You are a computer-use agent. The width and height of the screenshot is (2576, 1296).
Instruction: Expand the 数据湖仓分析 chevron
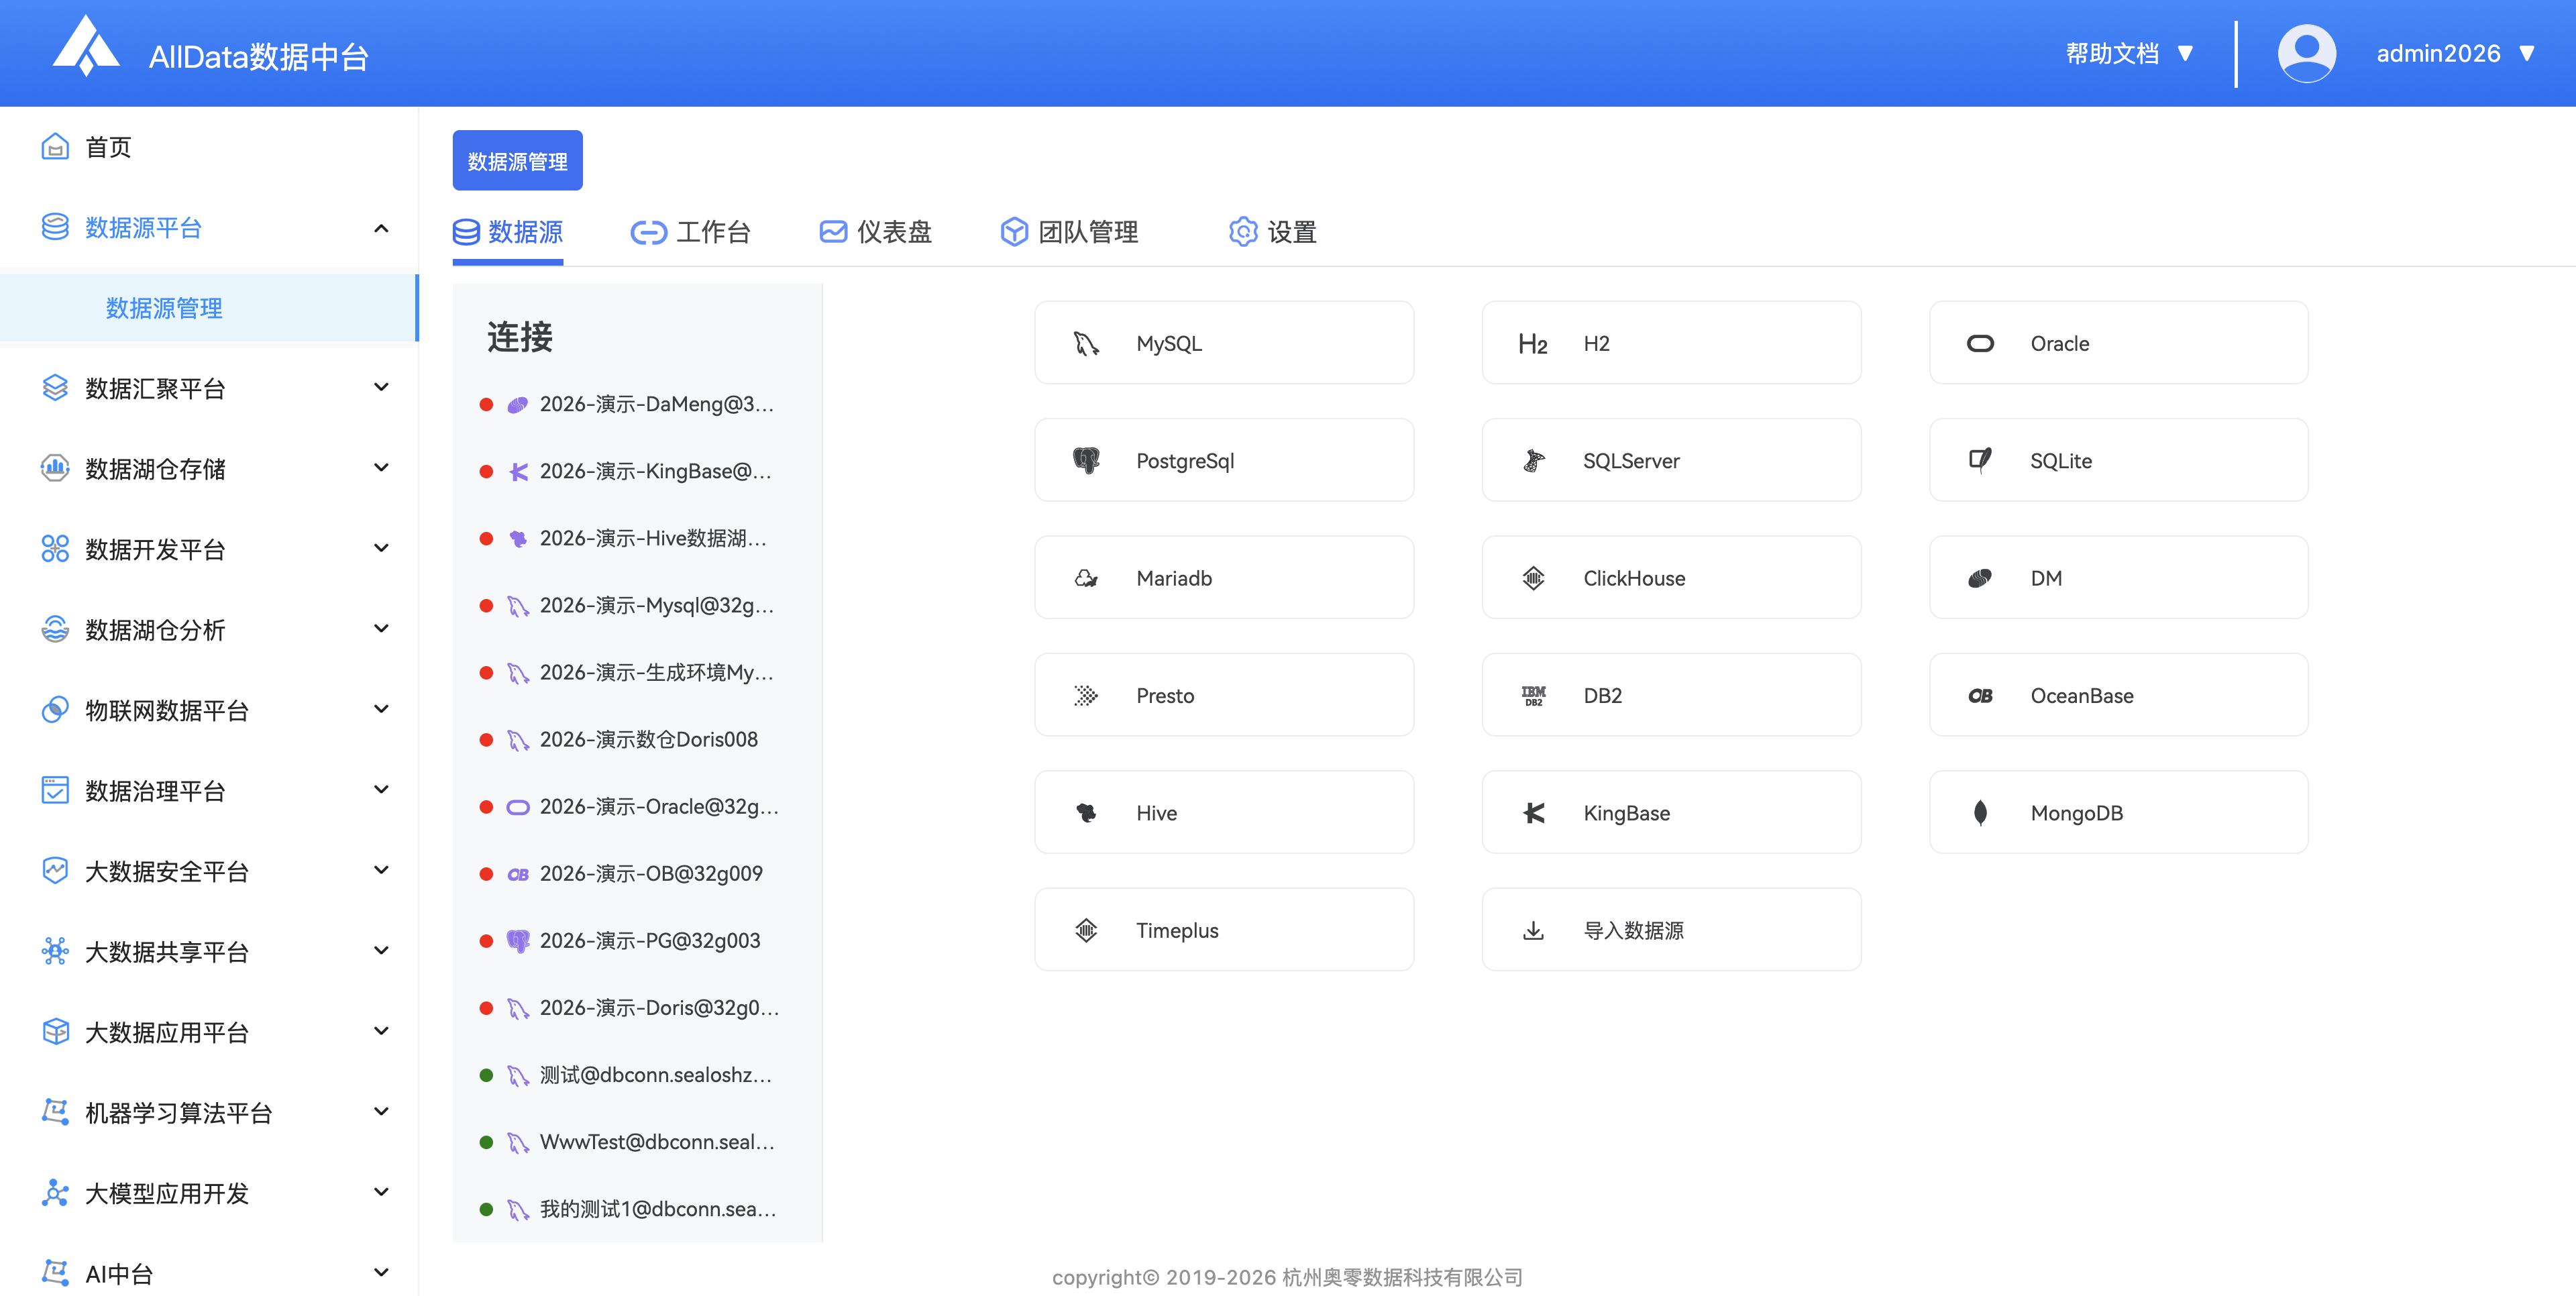(x=381, y=628)
